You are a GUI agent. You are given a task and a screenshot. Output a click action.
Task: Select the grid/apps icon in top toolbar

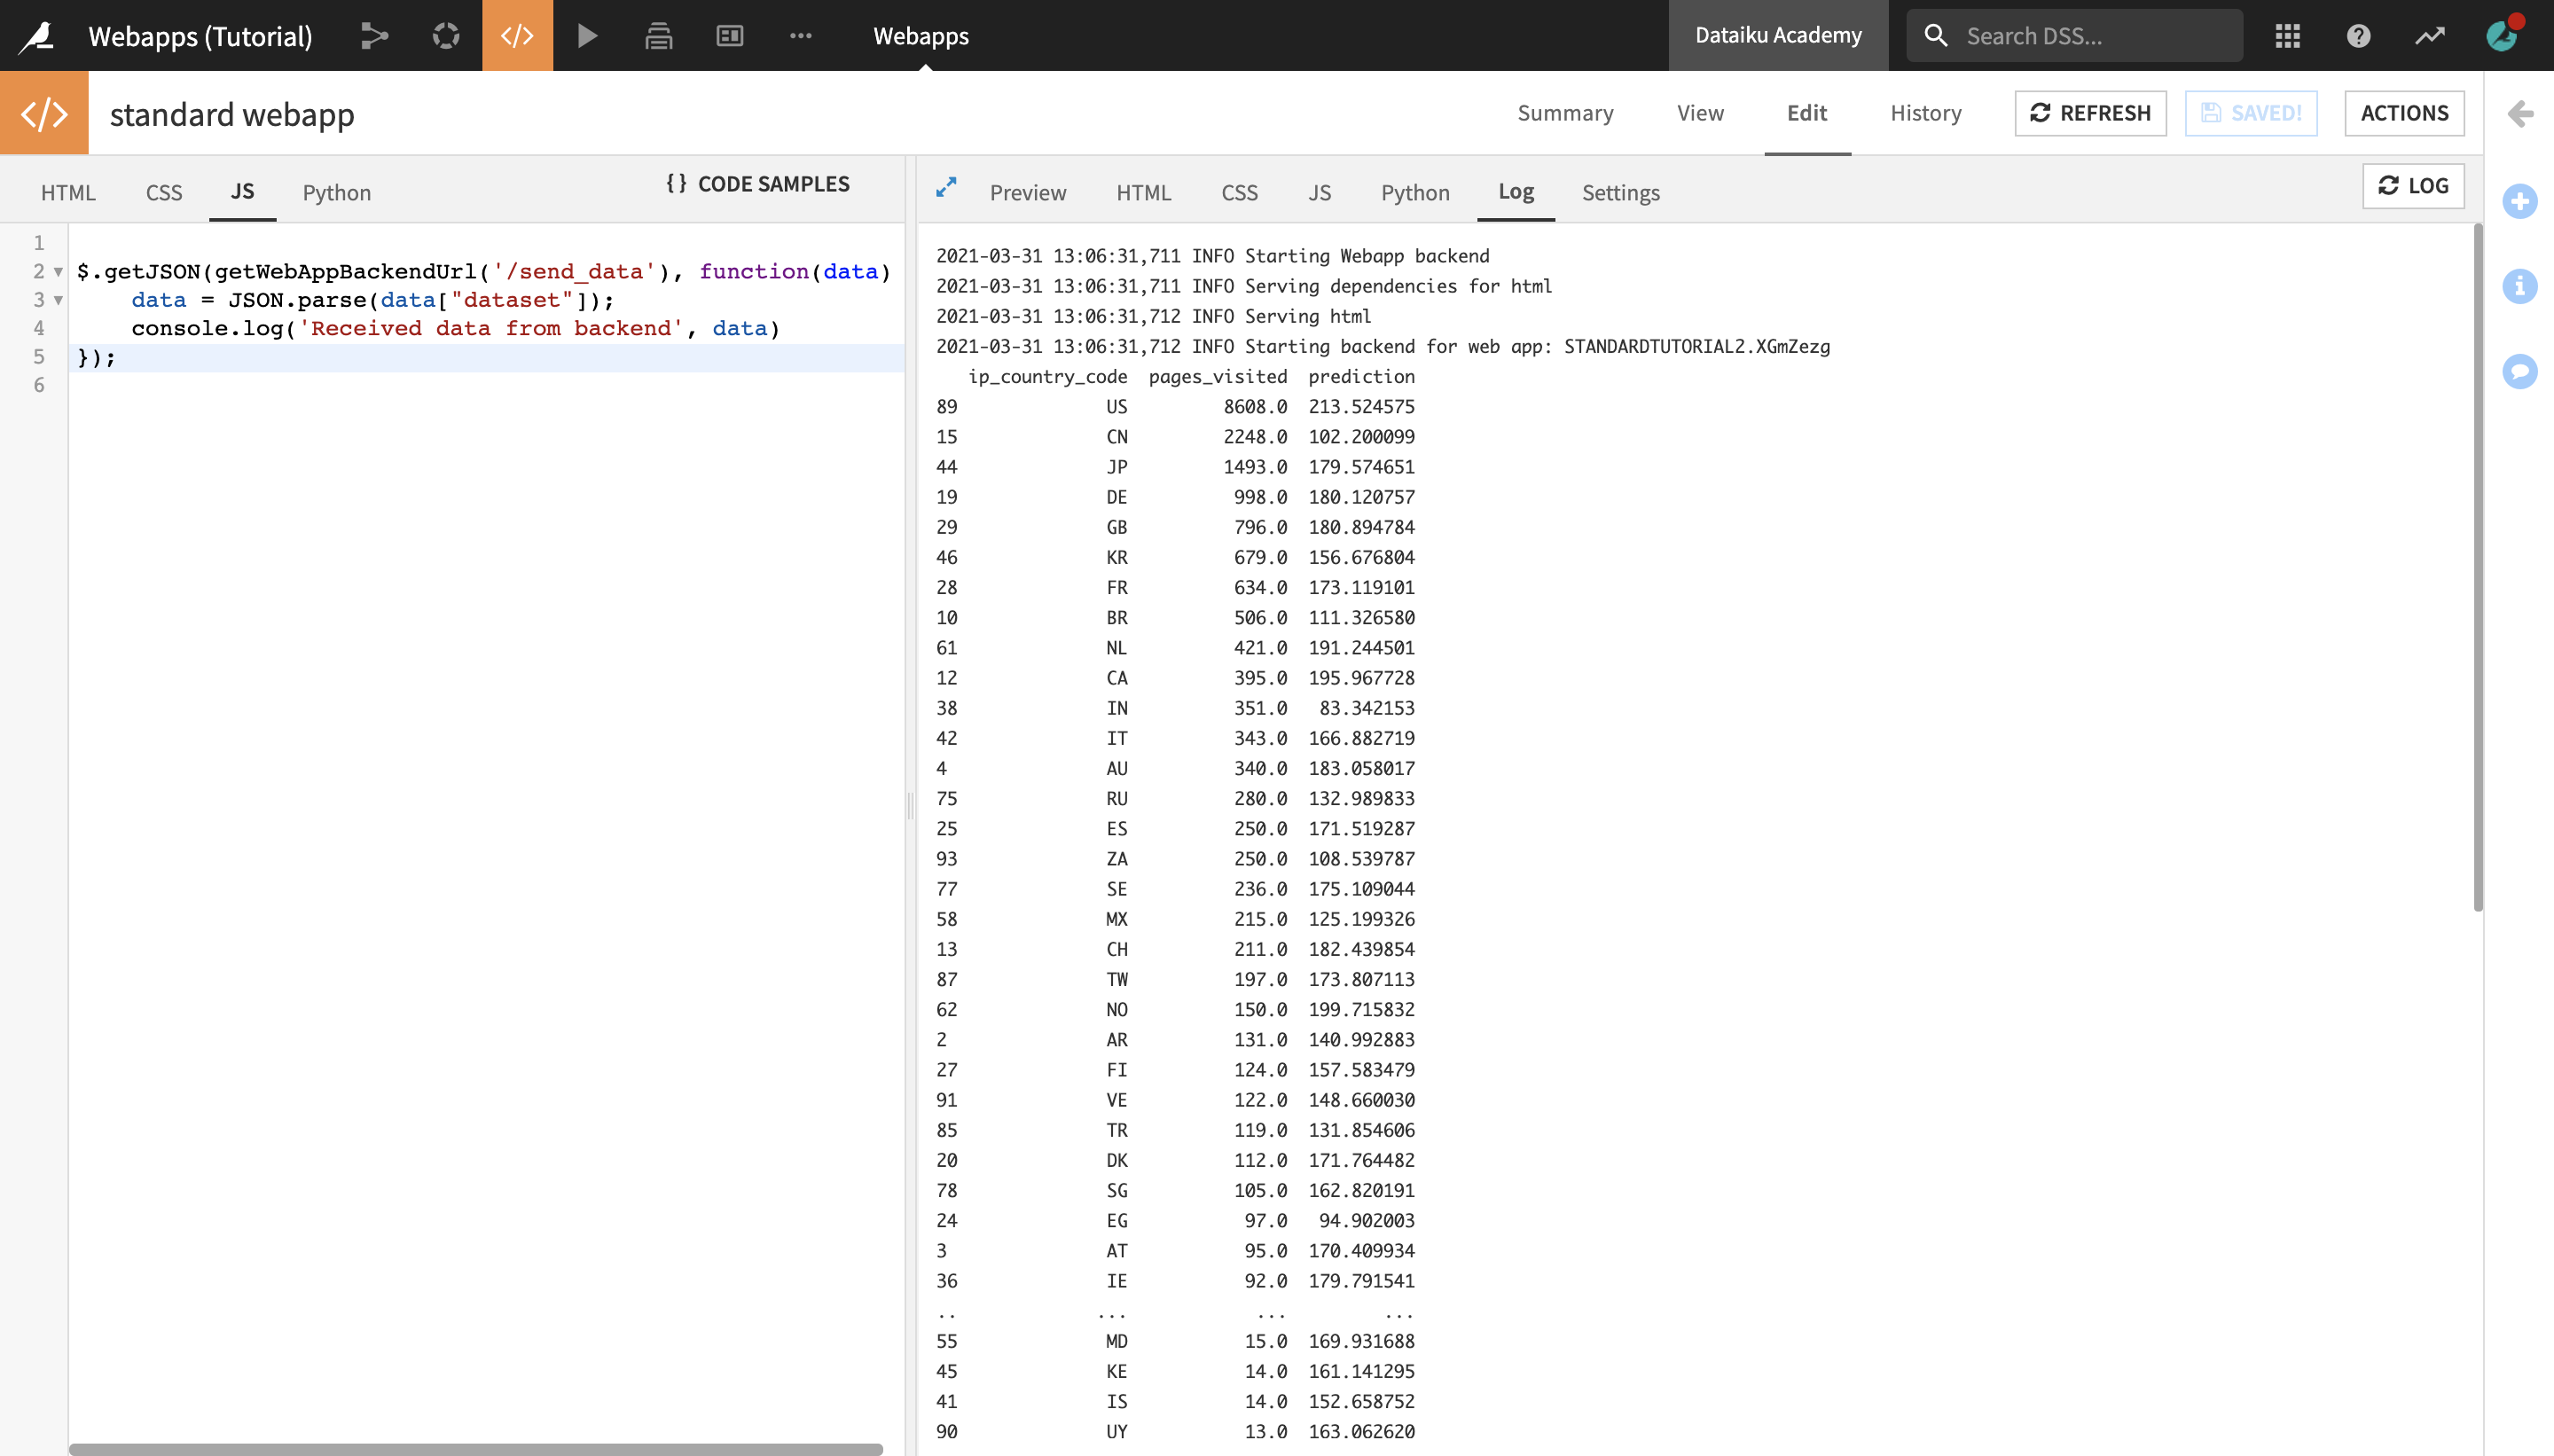[2289, 35]
